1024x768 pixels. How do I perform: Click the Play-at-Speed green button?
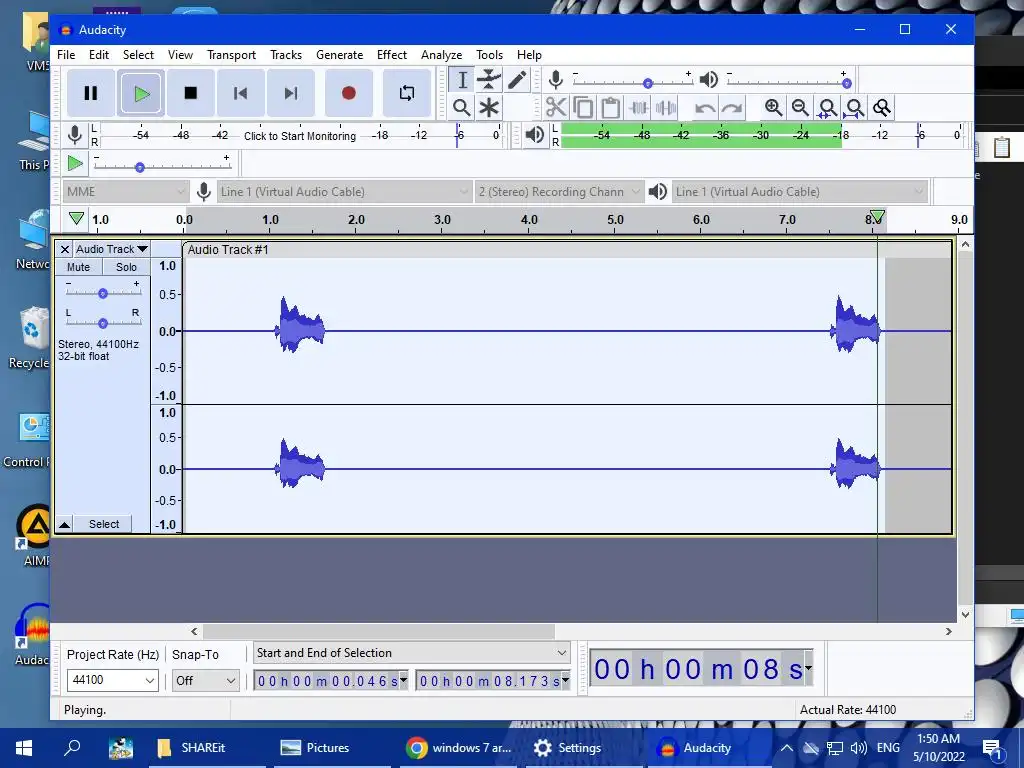tap(75, 163)
